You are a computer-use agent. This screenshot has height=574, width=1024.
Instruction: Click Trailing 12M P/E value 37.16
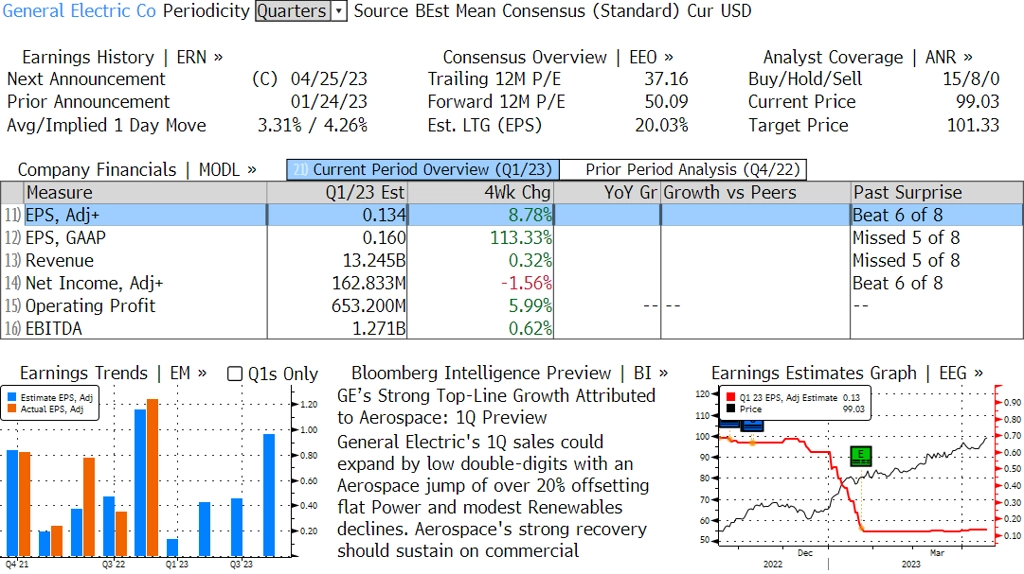click(x=666, y=79)
